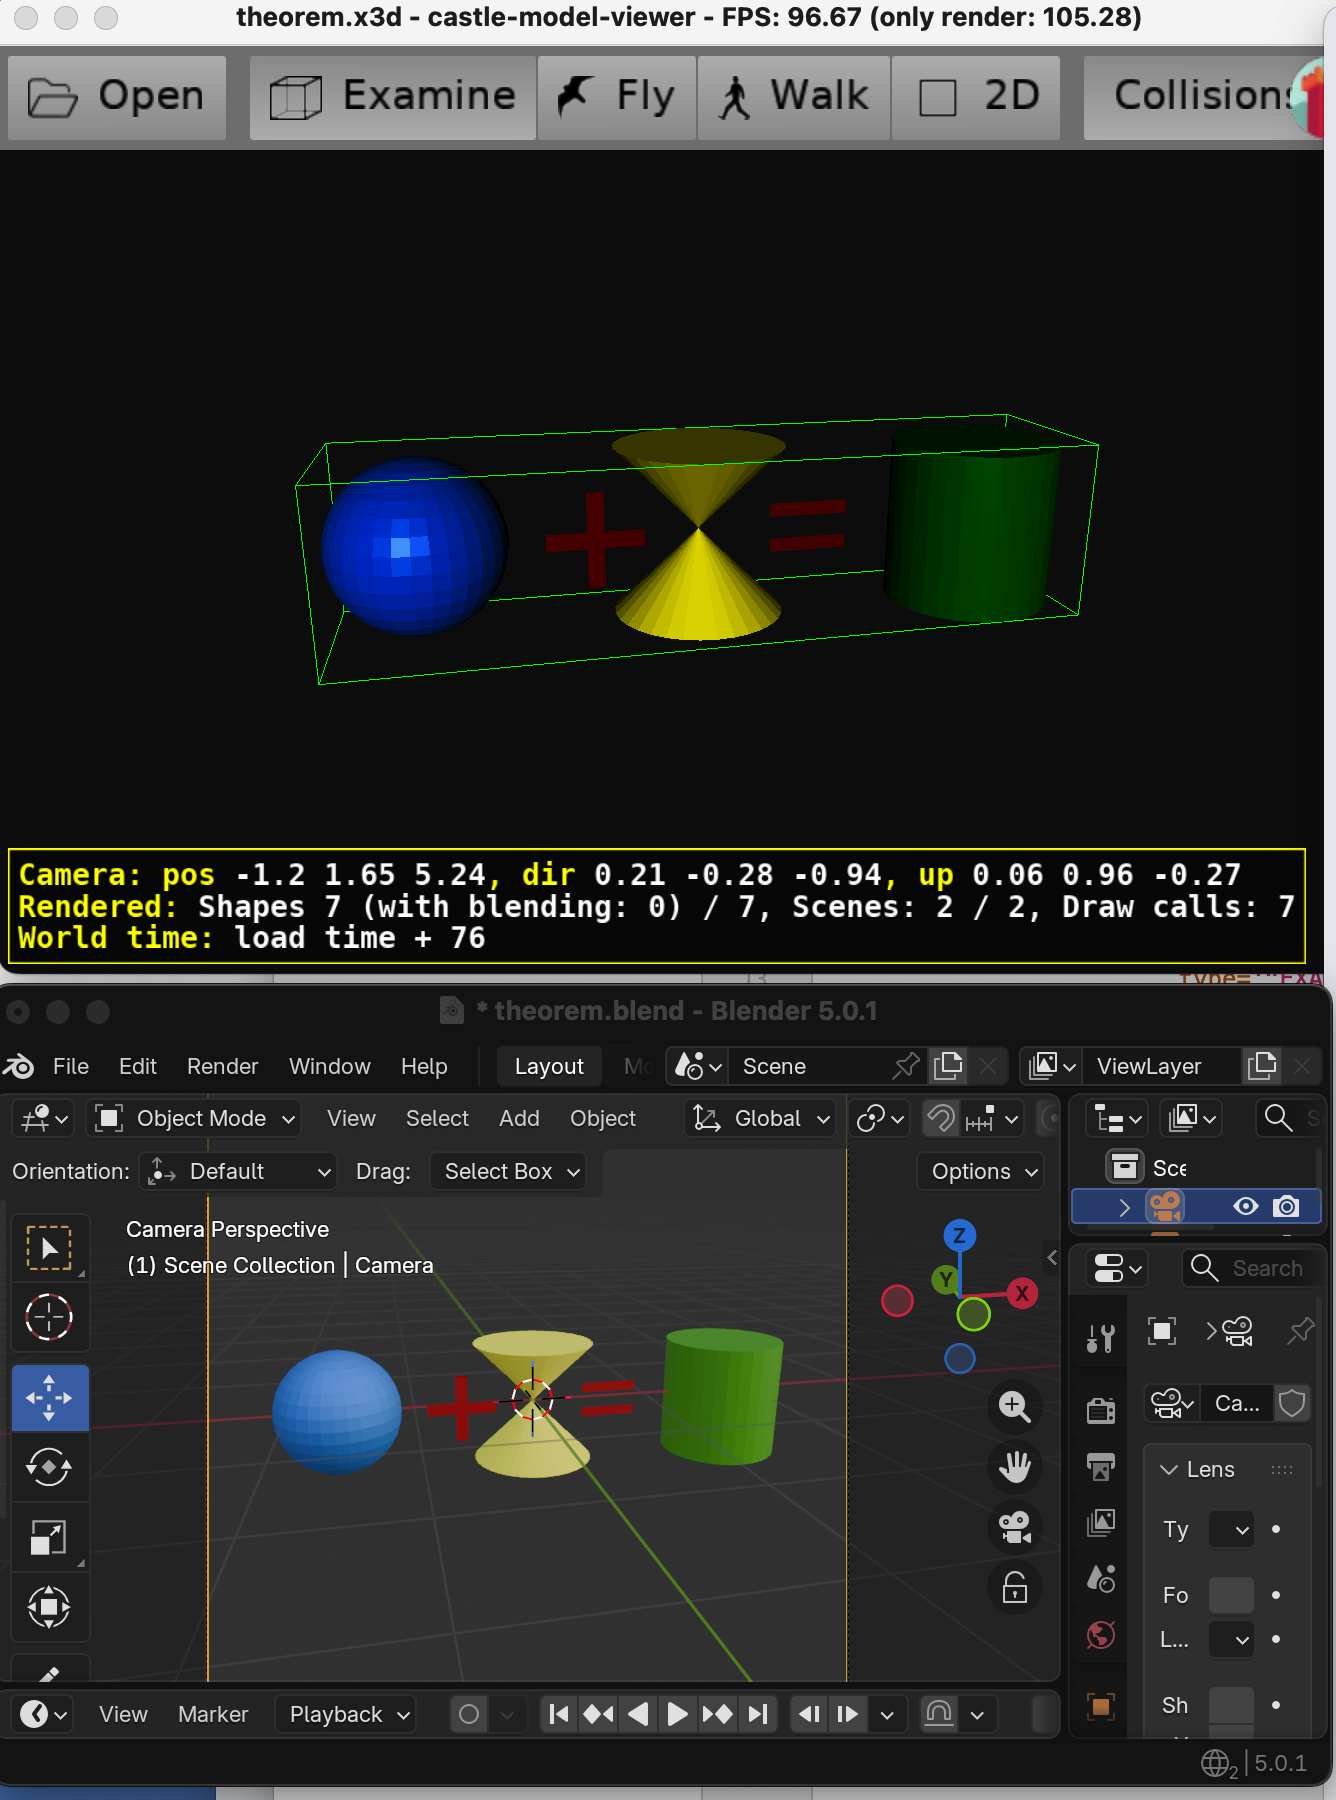This screenshot has width=1336, height=1800.
Task: Click the Open button in model viewer
Action: (x=117, y=97)
